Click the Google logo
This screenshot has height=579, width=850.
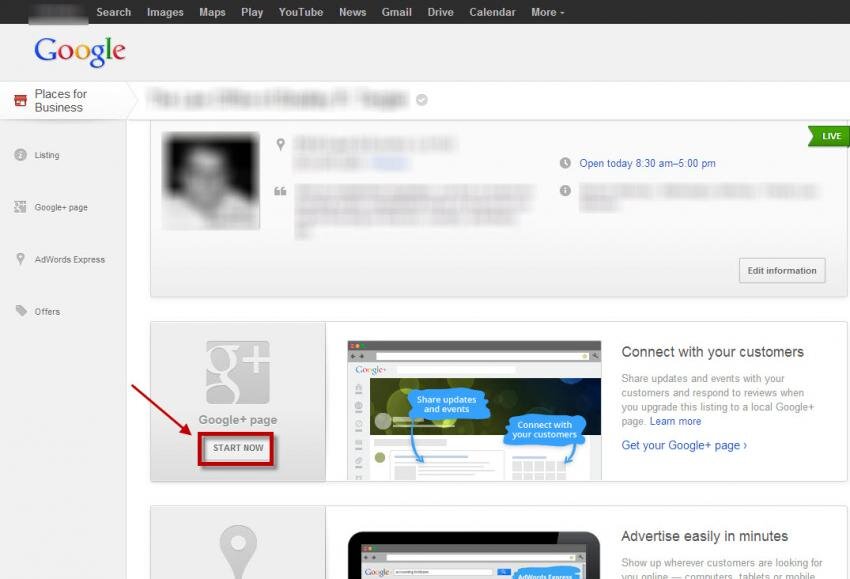click(80, 52)
